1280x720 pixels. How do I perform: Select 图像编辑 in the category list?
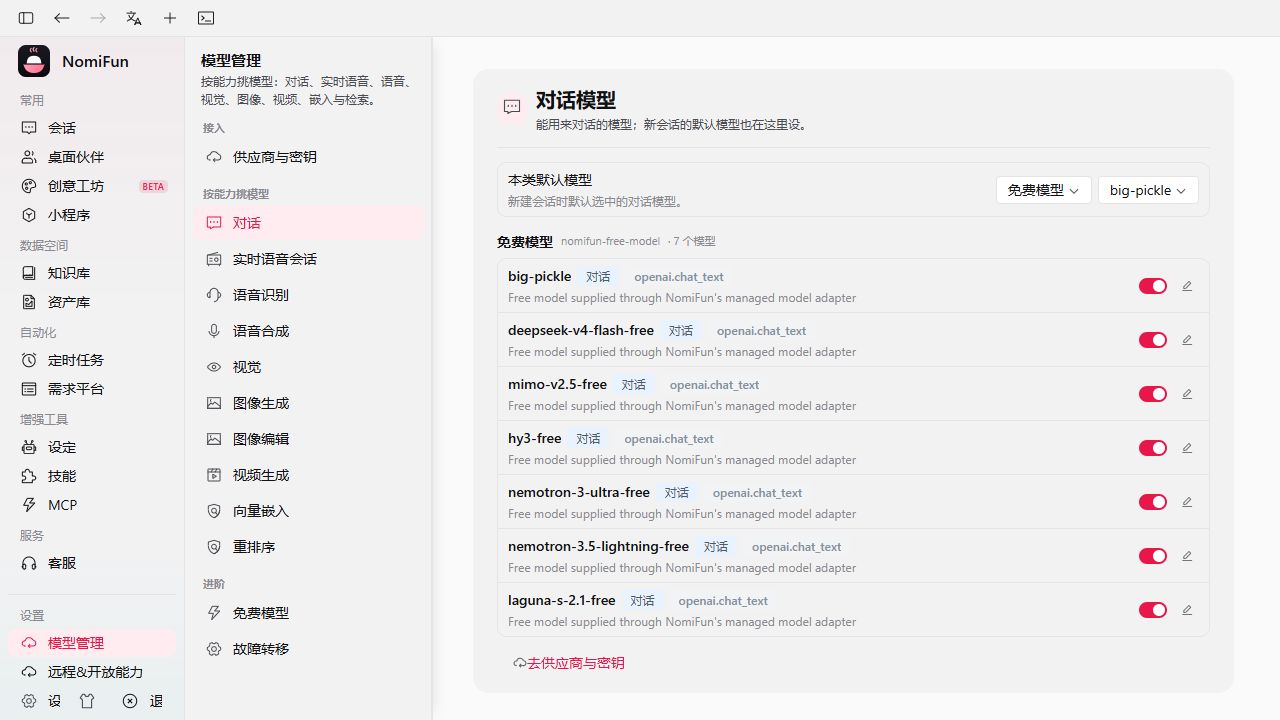click(310, 439)
